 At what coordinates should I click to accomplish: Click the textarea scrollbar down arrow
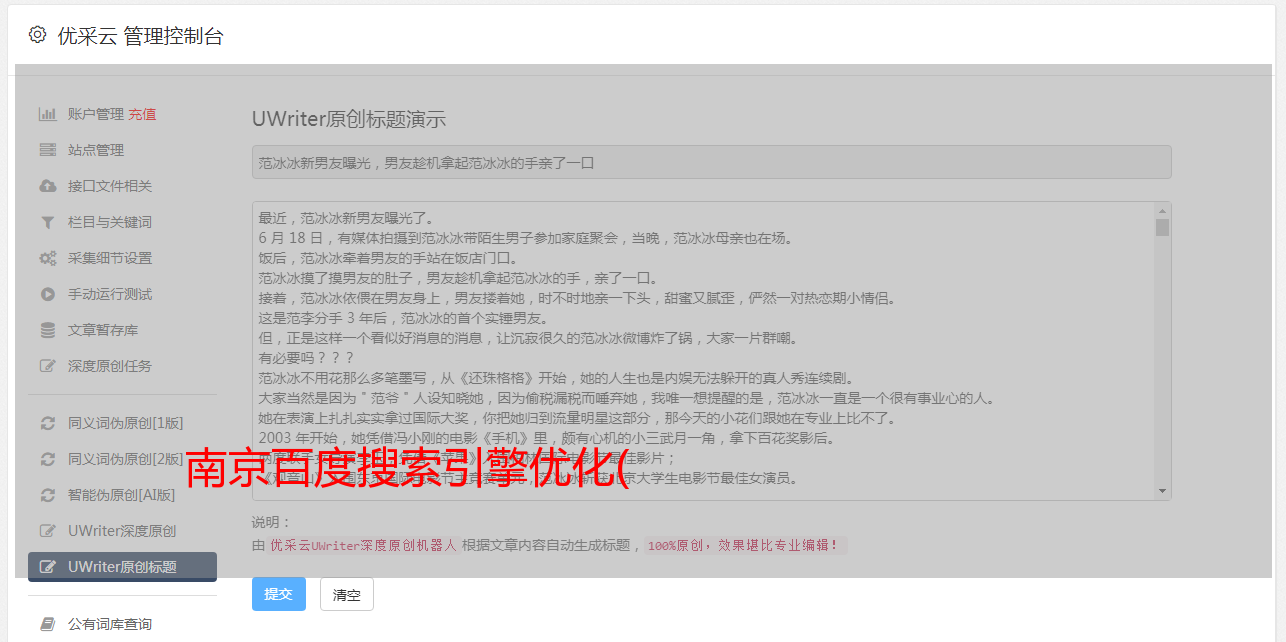(x=1162, y=491)
